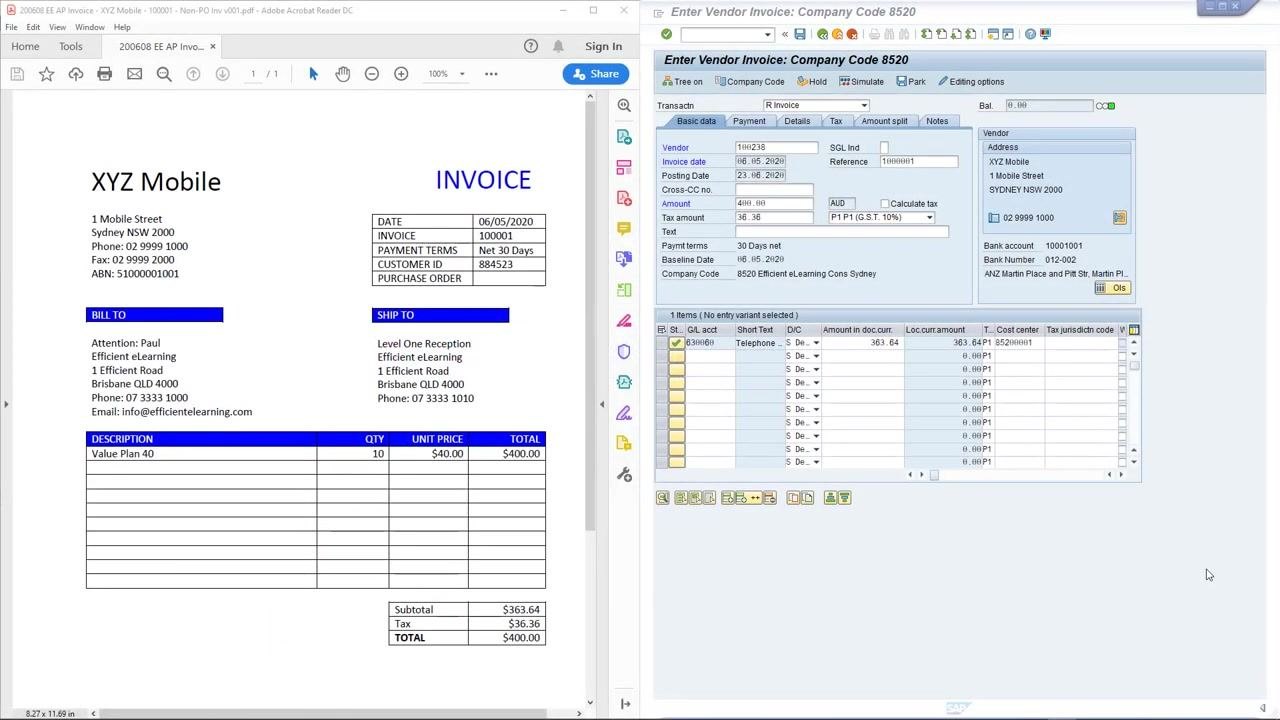
Task: Click the SAP Save icon
Action: point(800,34)
